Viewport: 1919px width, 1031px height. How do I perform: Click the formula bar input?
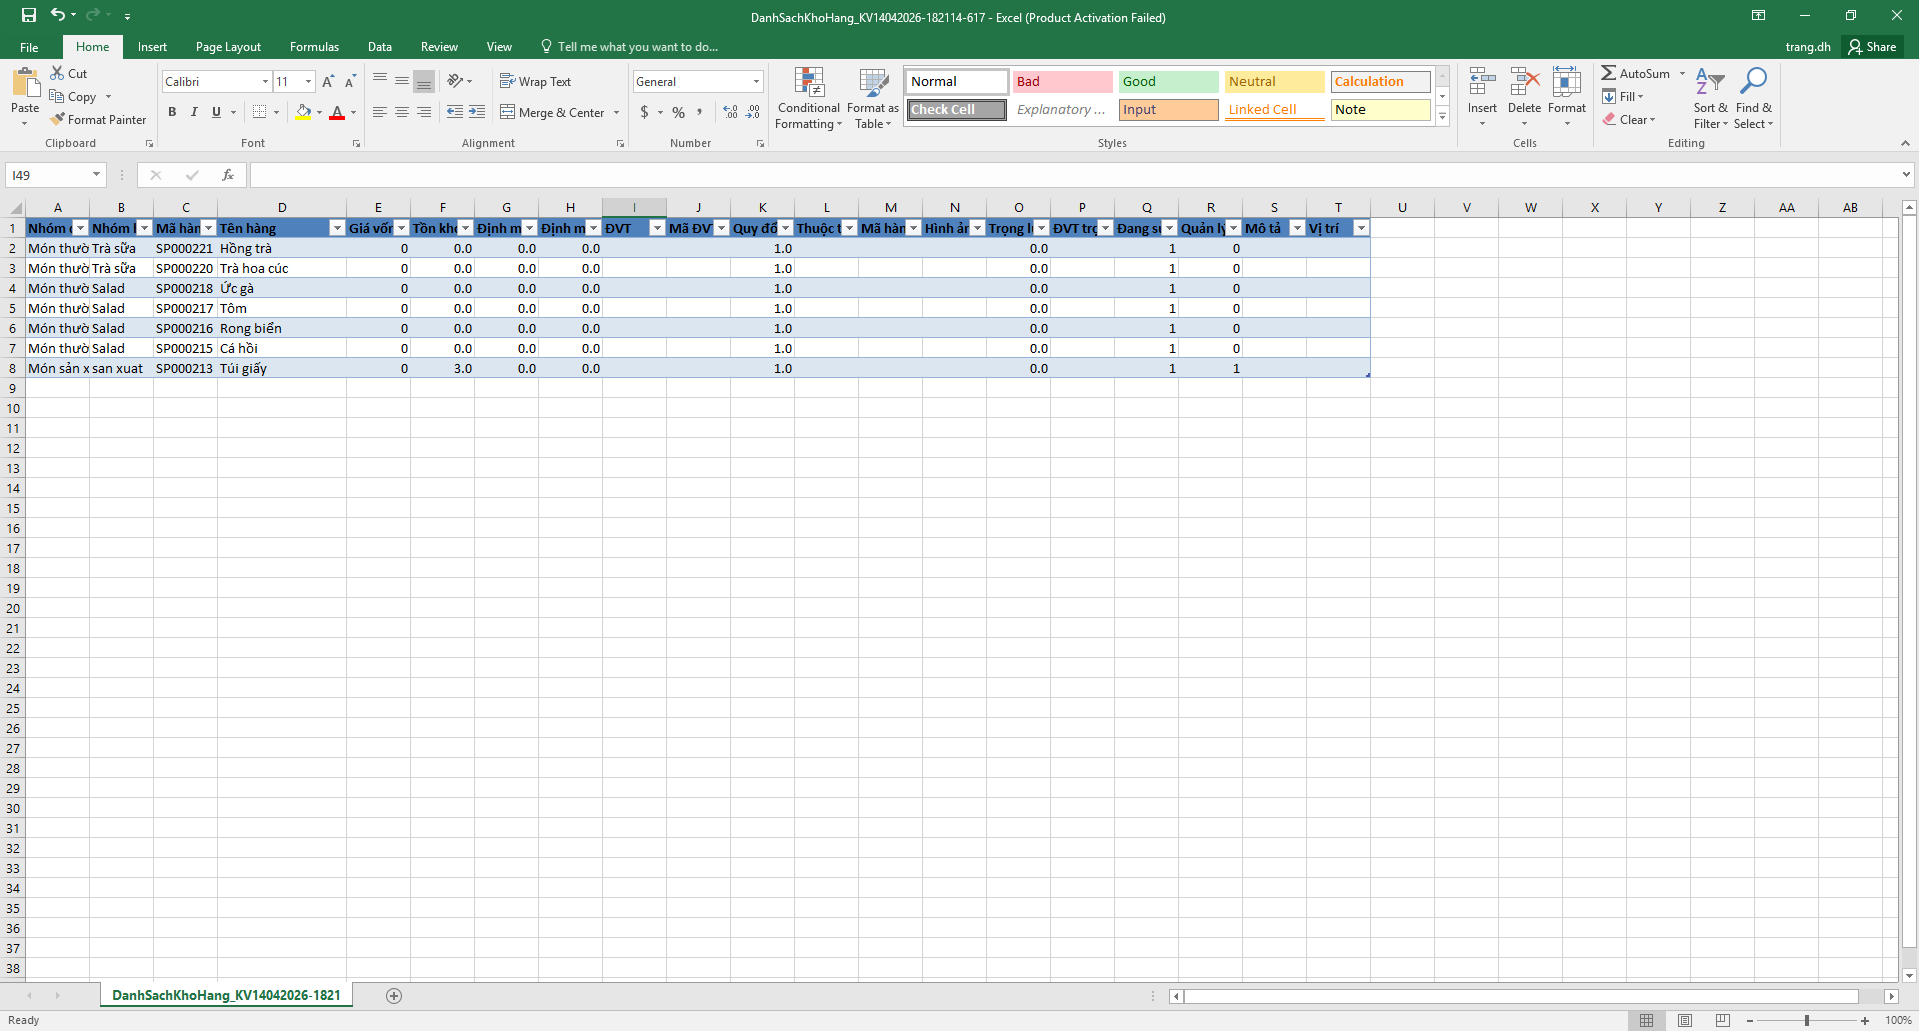(1074, 175)
